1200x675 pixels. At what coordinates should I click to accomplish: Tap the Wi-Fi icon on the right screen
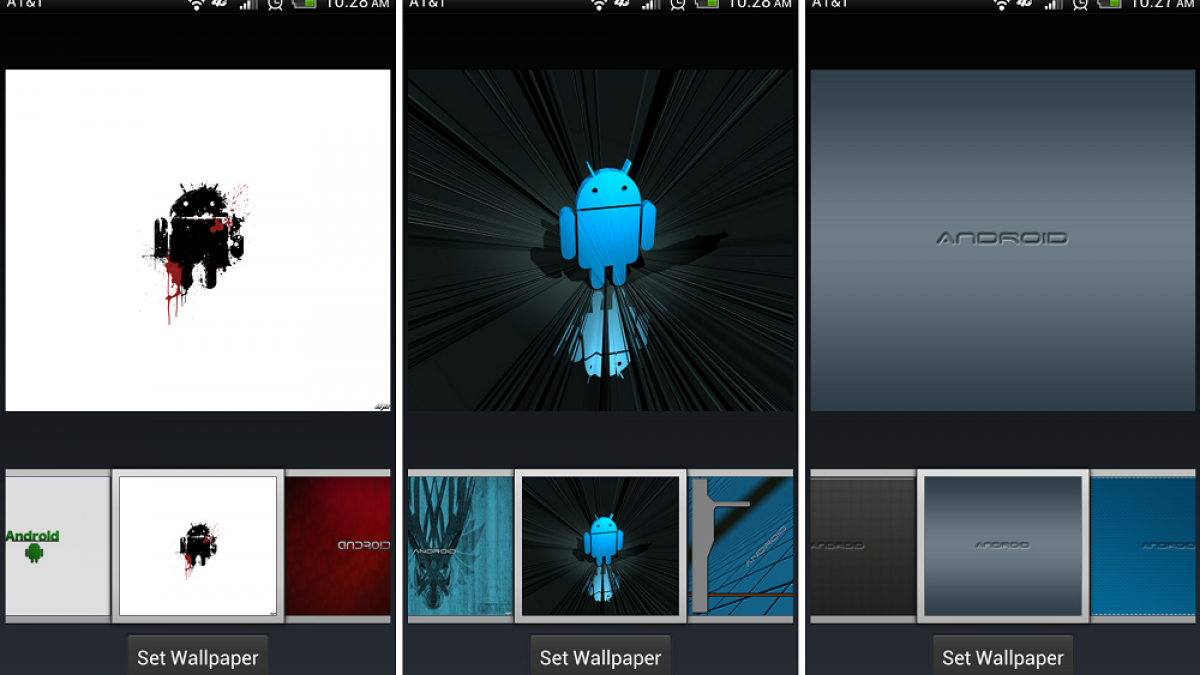[1001, 5]
